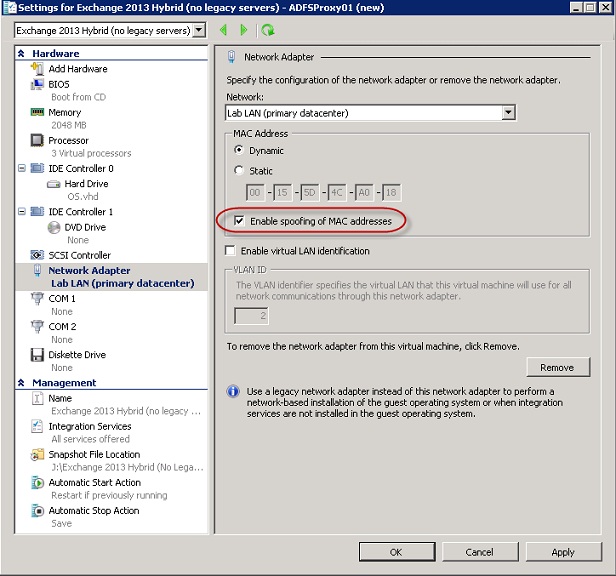616x576 pixels.
Task: Open Automatic Start Action settings
Action: click(95, 482)
